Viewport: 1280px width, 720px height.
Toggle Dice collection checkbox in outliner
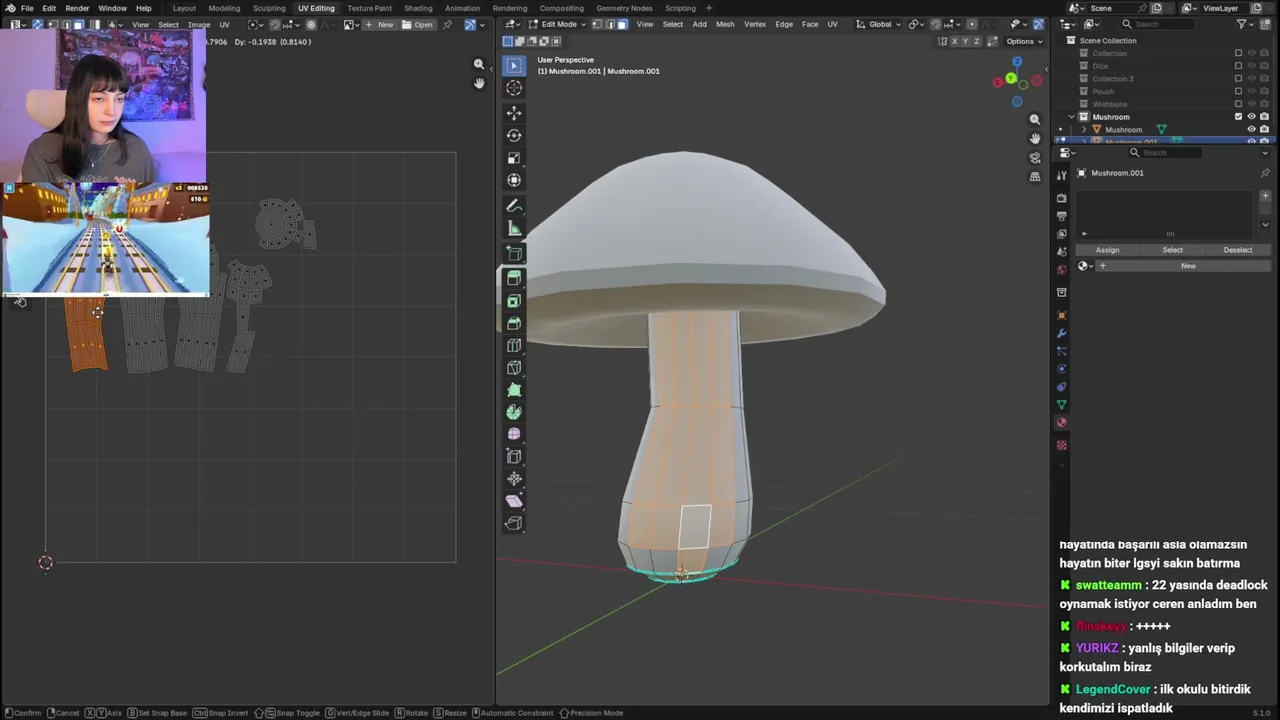coord(1238,66)
